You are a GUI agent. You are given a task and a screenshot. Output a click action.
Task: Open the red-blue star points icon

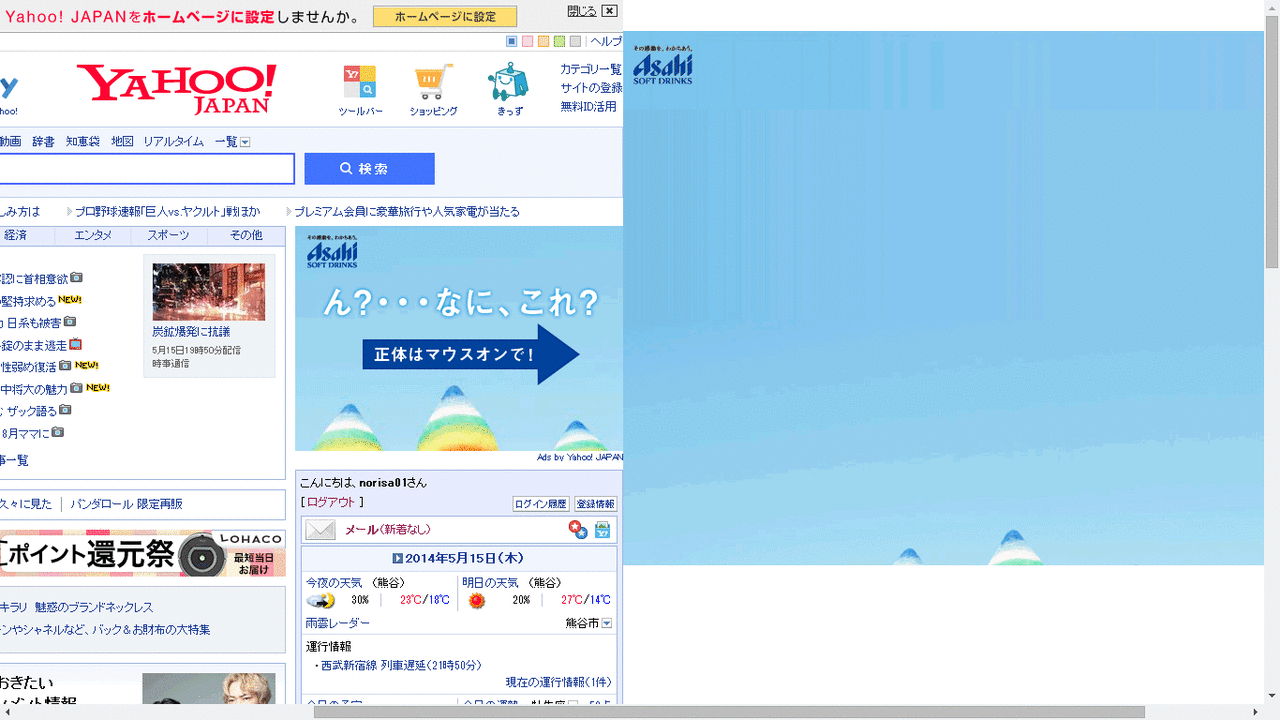click(x=578, y=530)
